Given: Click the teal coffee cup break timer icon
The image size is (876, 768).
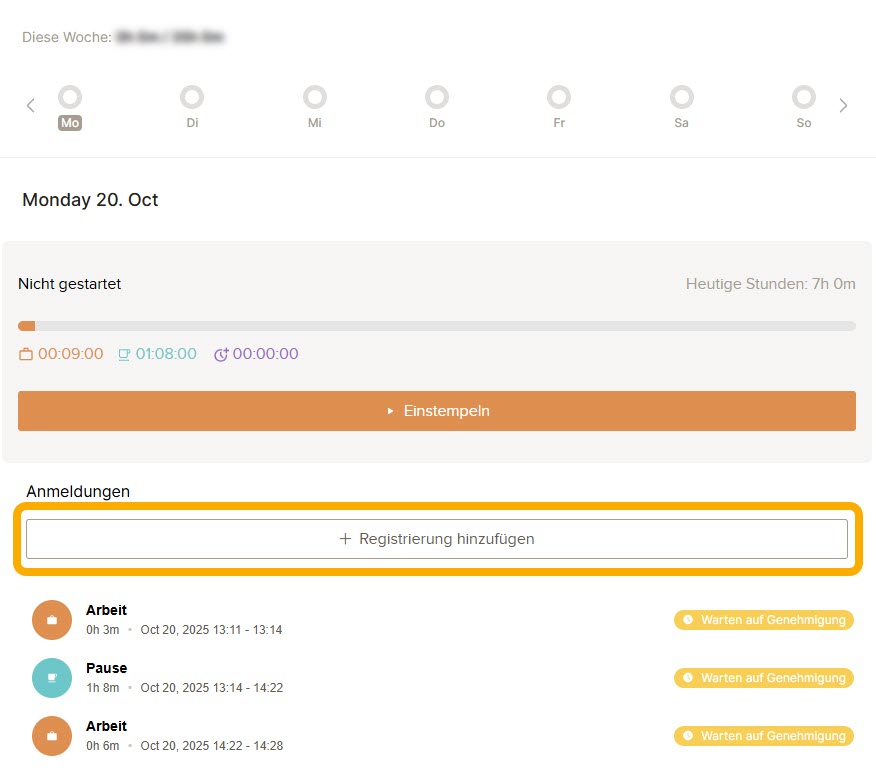Looking at the screenshot, I should [124, 354].
